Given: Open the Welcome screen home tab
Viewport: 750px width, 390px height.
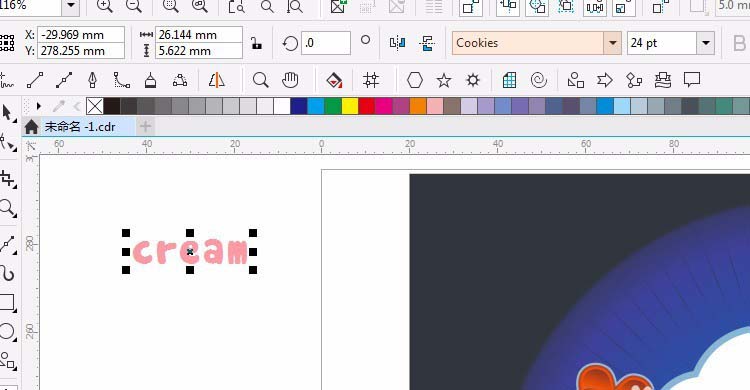Looking at the screenshot, I should click(x=31, y=127).
